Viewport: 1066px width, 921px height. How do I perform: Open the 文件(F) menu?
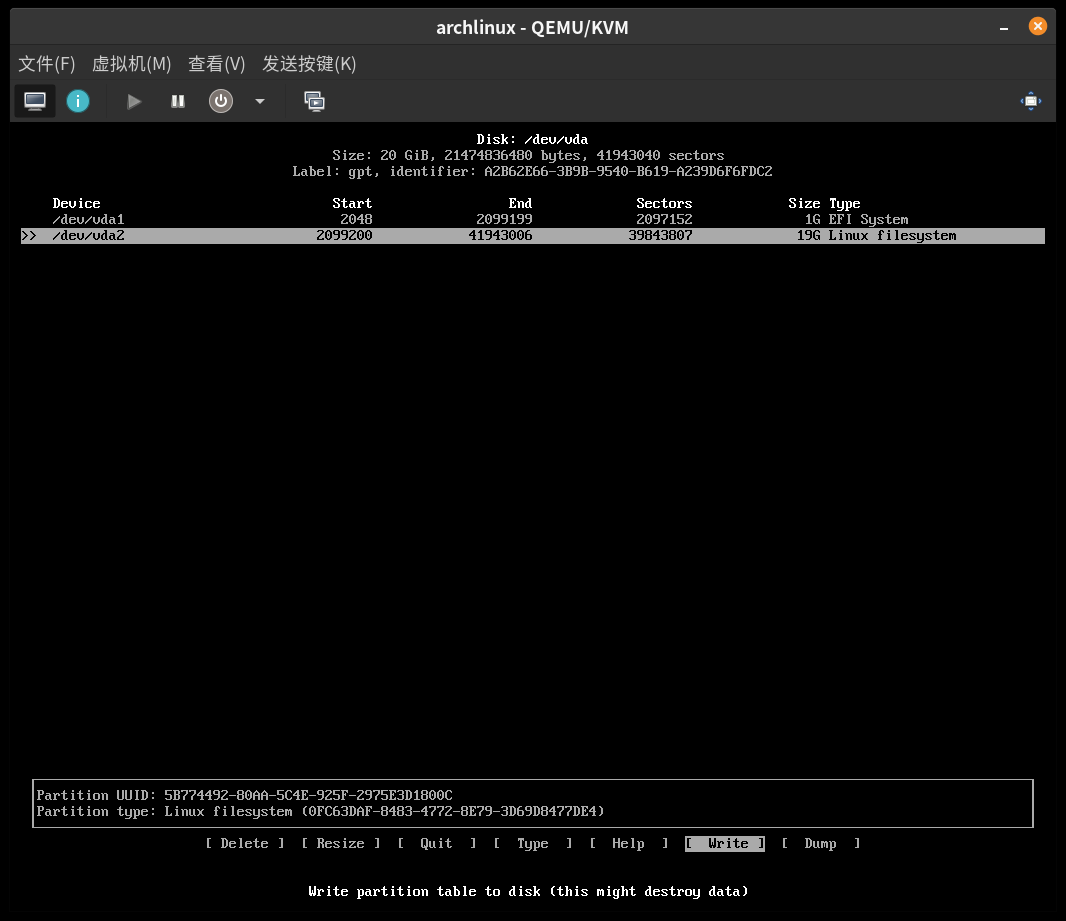pos(46,64)
